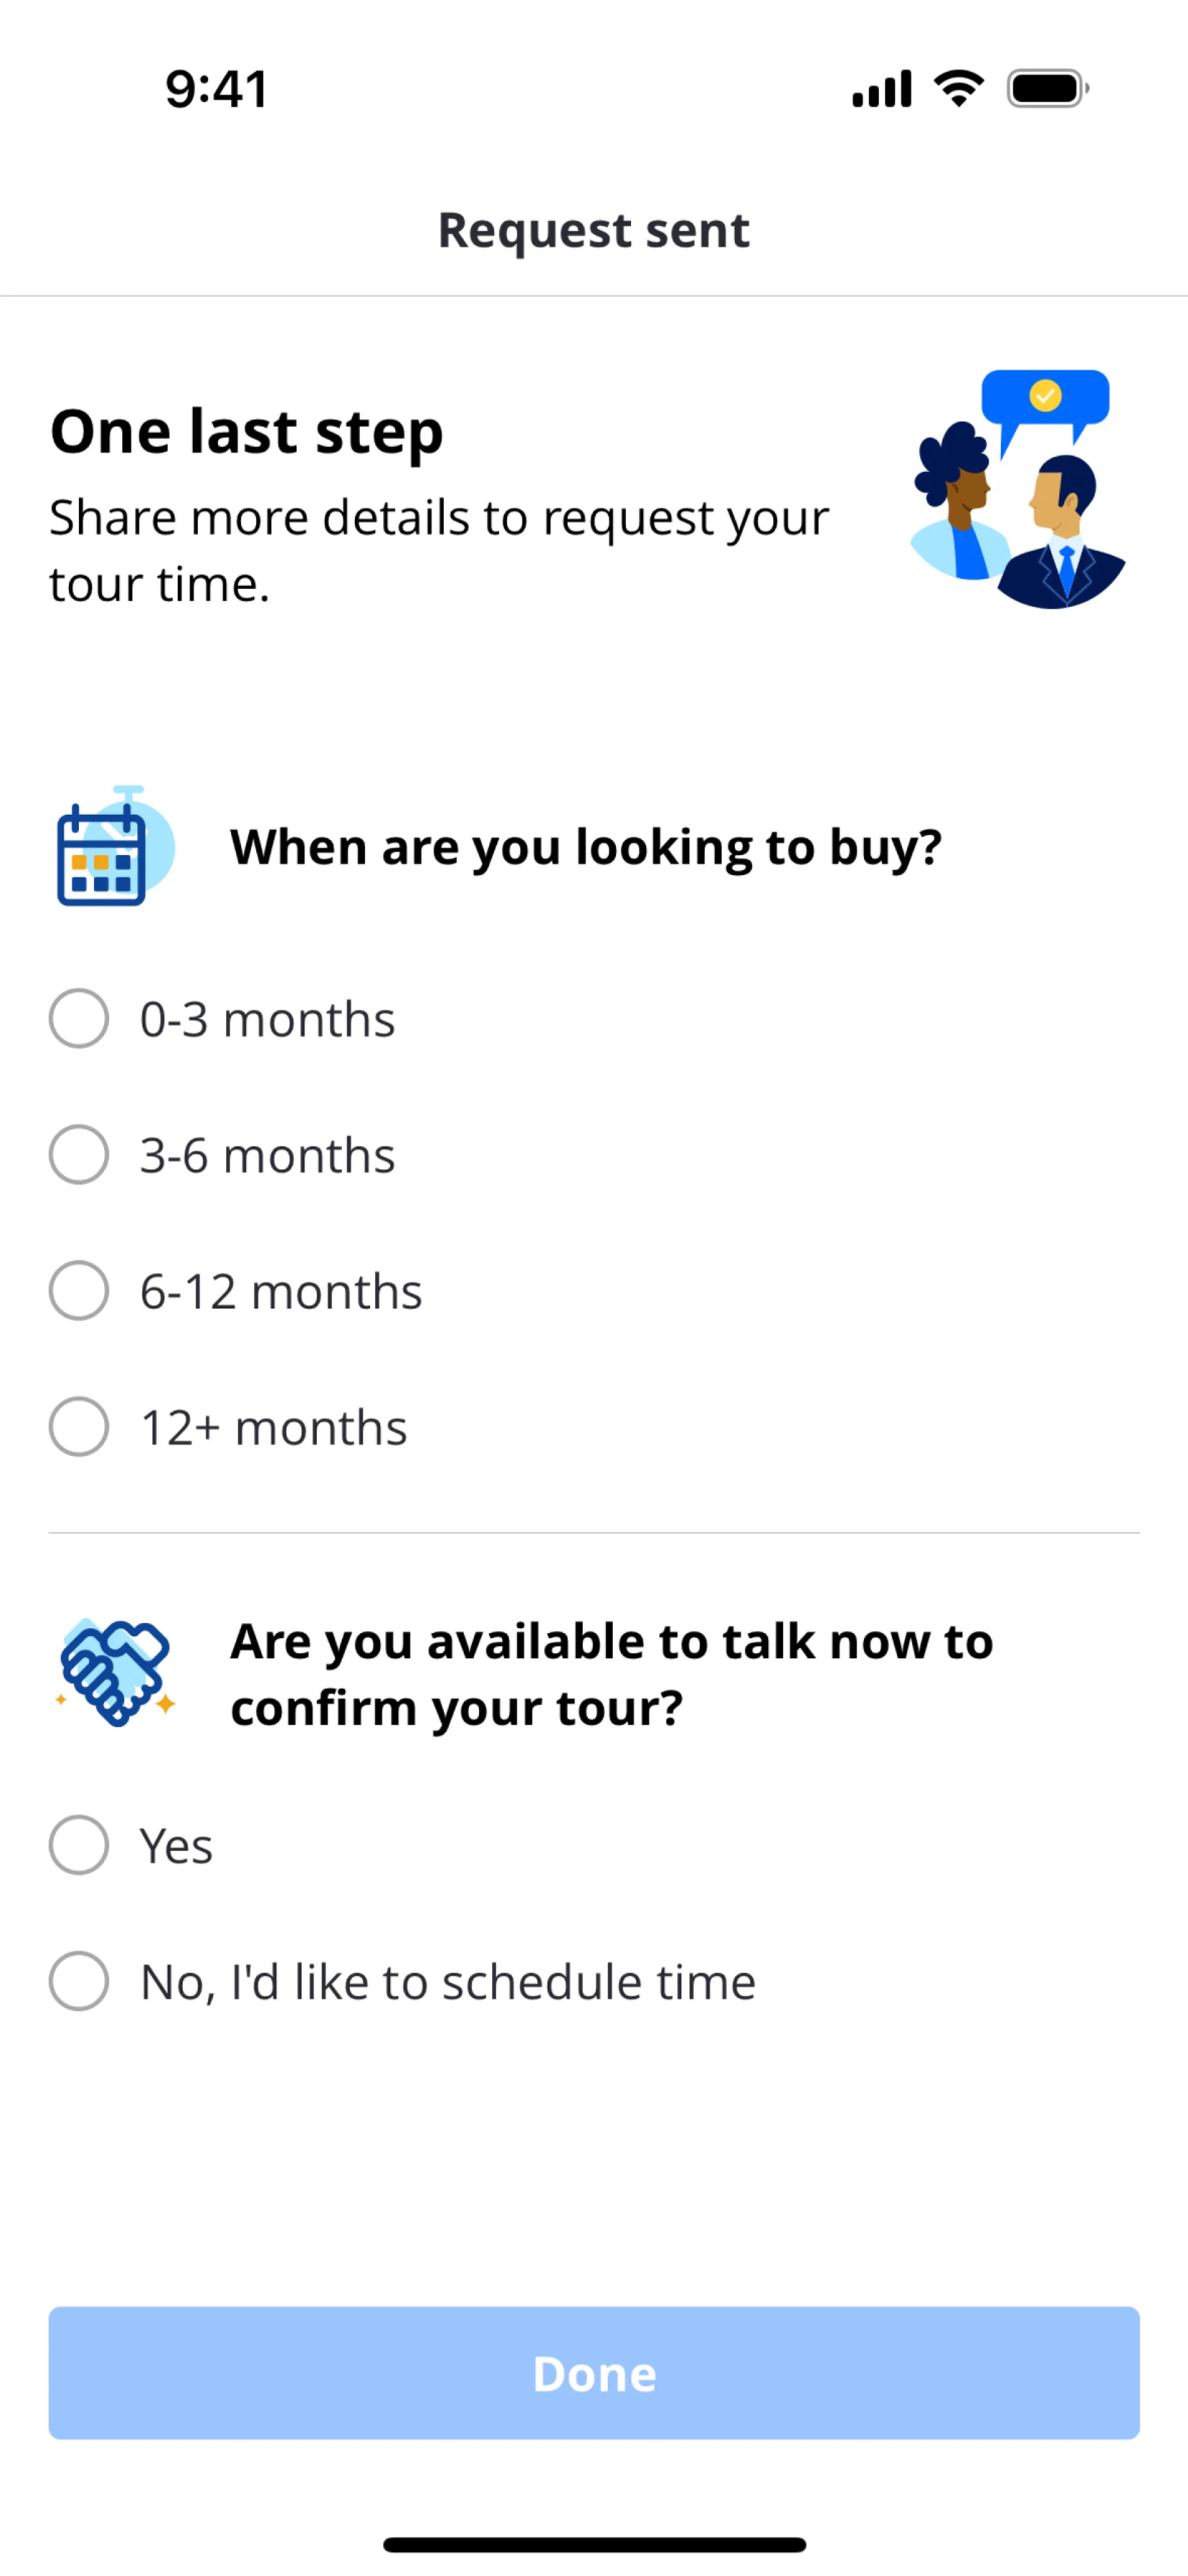Tap the Share more details subtitle text
This screenshot has height=2576, width=1188.
coord(439,551)
